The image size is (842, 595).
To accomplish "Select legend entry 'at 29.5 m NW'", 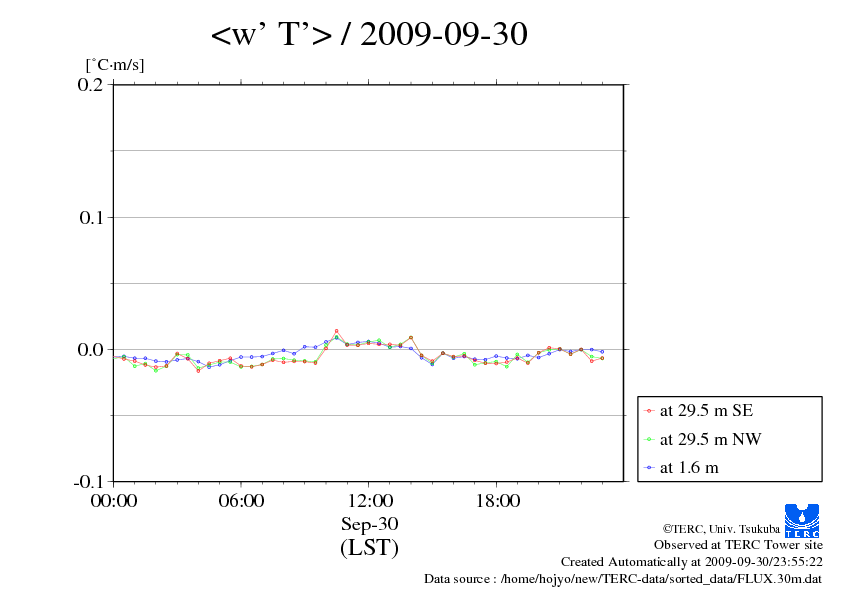I will click(710, 439).
